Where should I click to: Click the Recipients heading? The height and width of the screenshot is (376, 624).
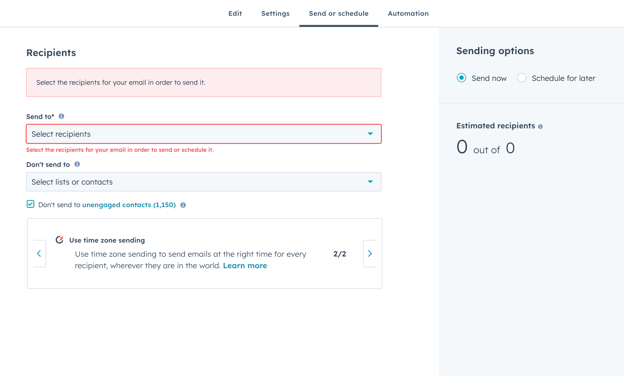point(51,53)
